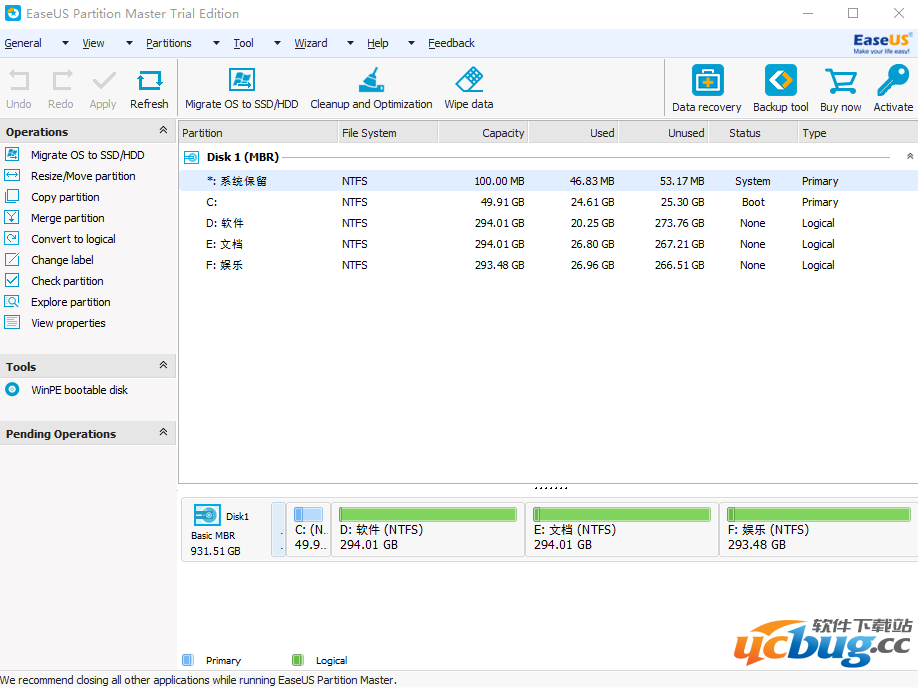Open the Partitions menu dropdown arrow
Image resolution: width=918 pixels, height=688 pixels.
tap(216, 43)
